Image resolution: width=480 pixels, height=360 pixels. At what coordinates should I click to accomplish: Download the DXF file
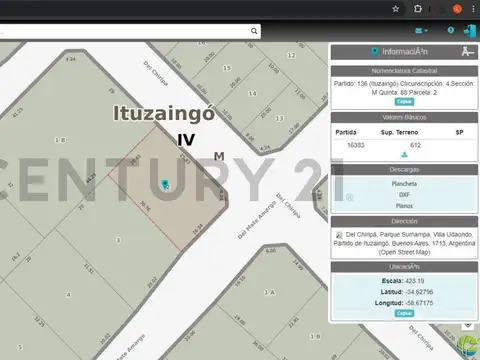(x=404, y=195)
